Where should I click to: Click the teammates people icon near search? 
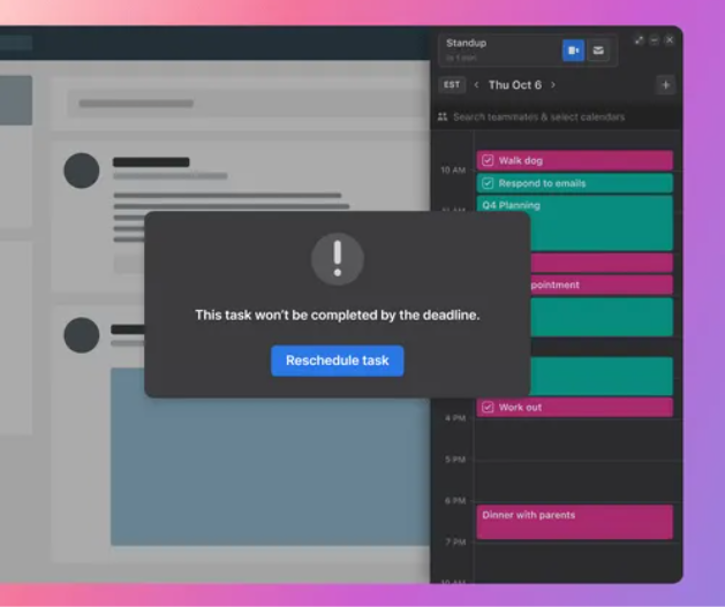tap(442, 117)
